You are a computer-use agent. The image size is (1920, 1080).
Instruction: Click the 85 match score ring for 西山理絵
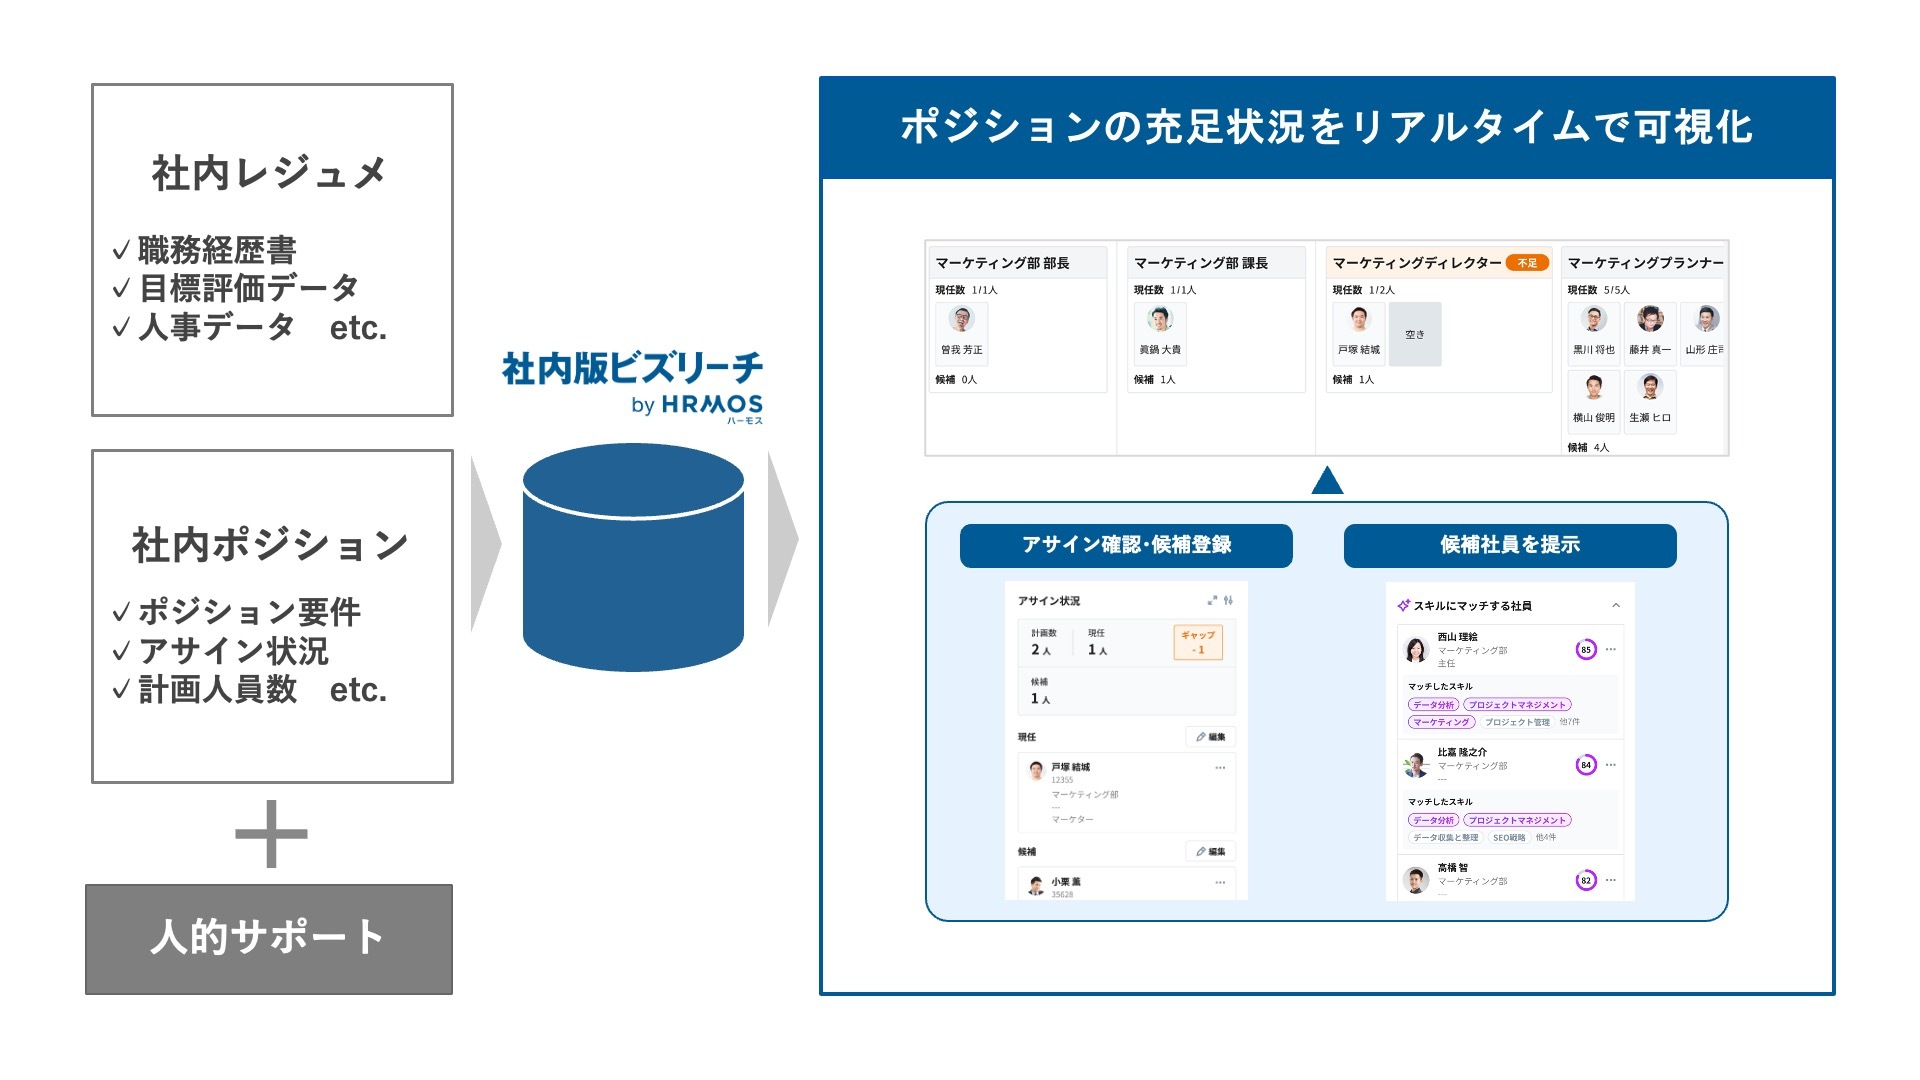click(1586, 649)
